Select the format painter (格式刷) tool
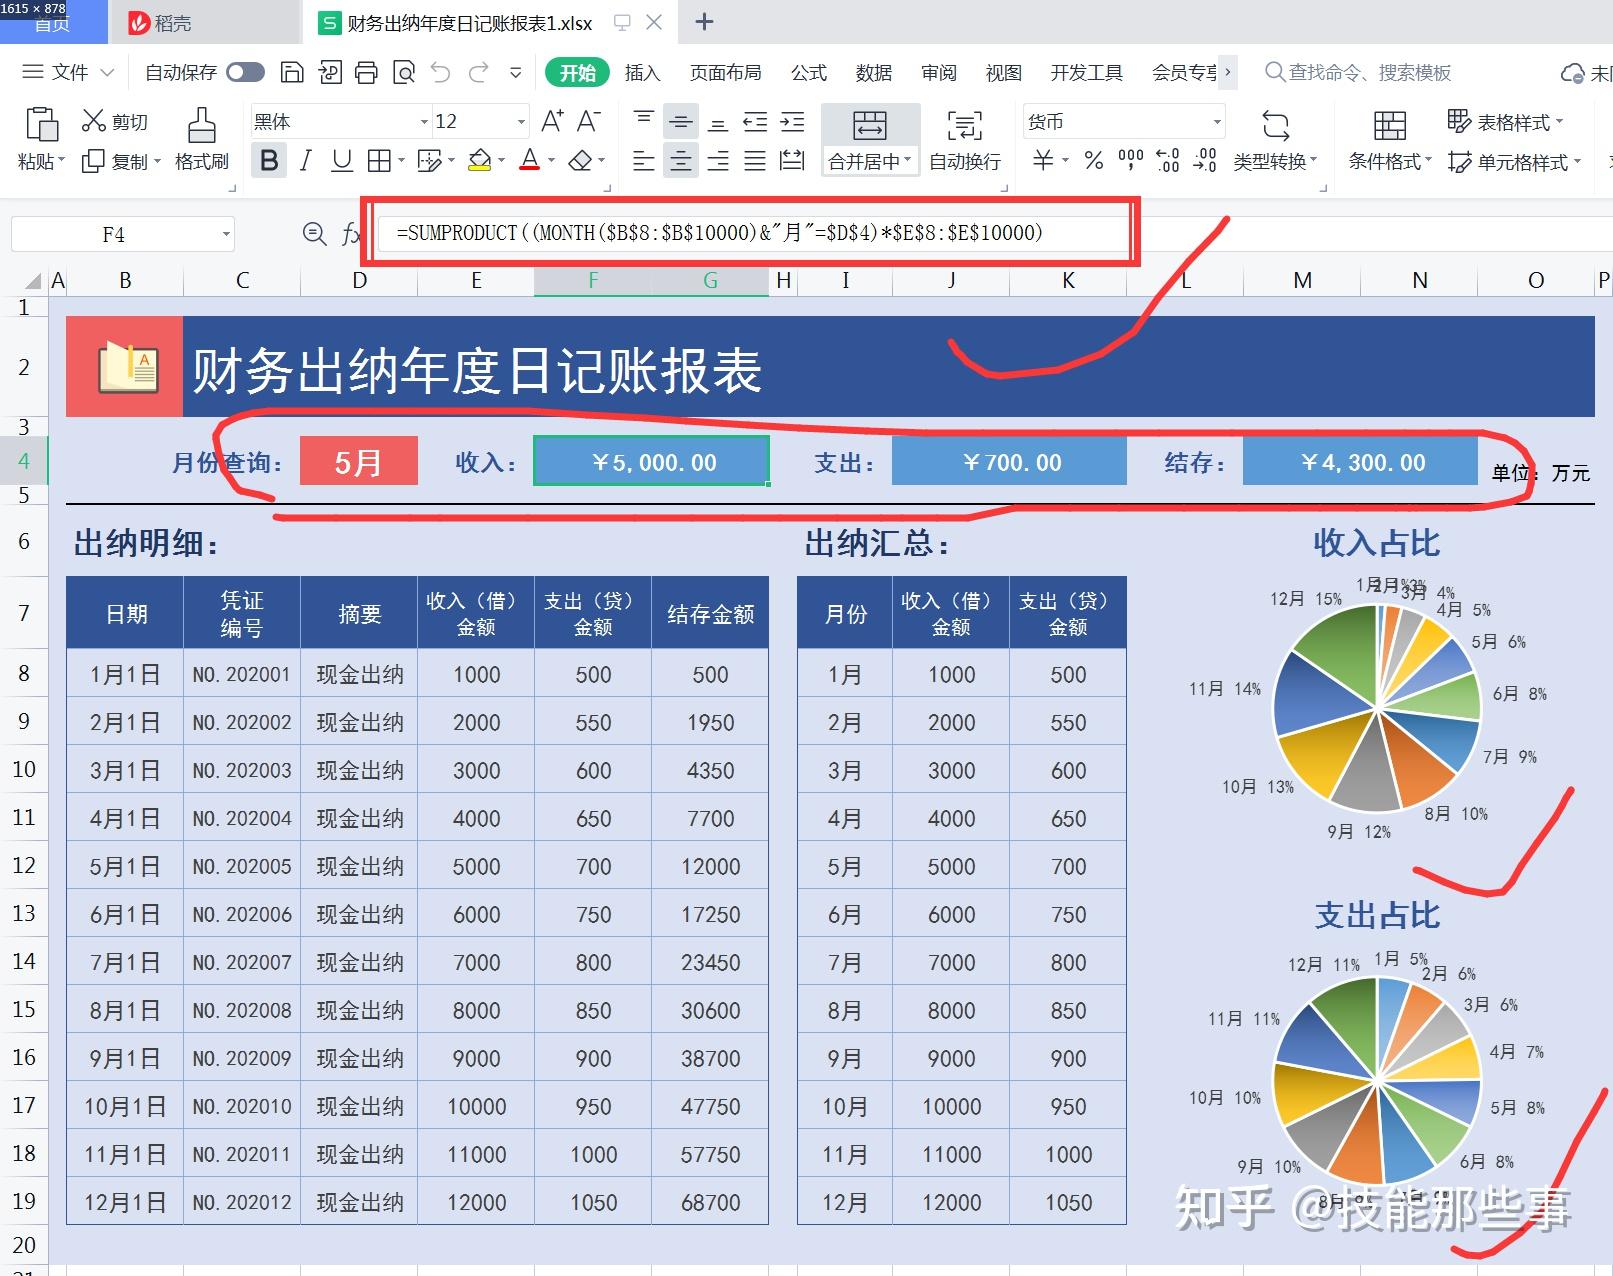Image resolution: width=1613 pixels, height=1276 pixels. 201,140
